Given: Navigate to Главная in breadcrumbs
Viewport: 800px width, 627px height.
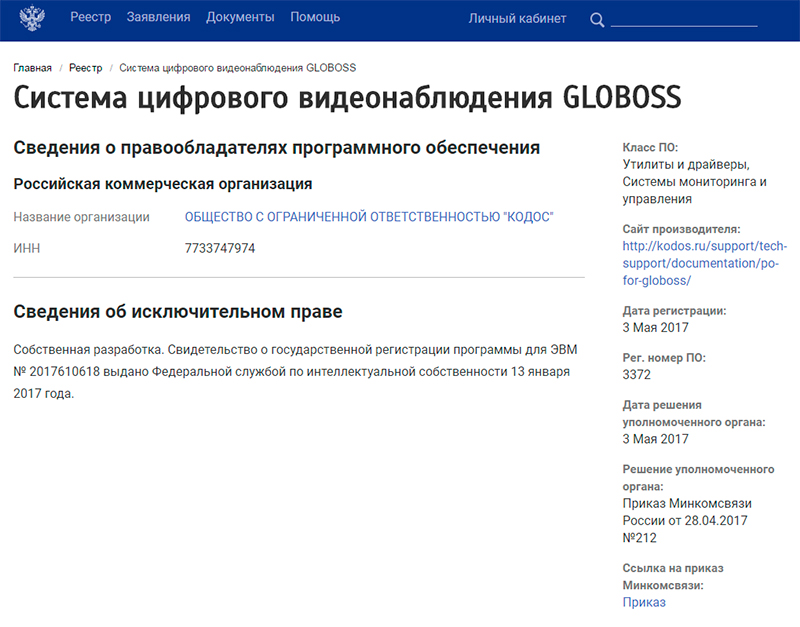Looking at the screenshot, I should point(32,68).
